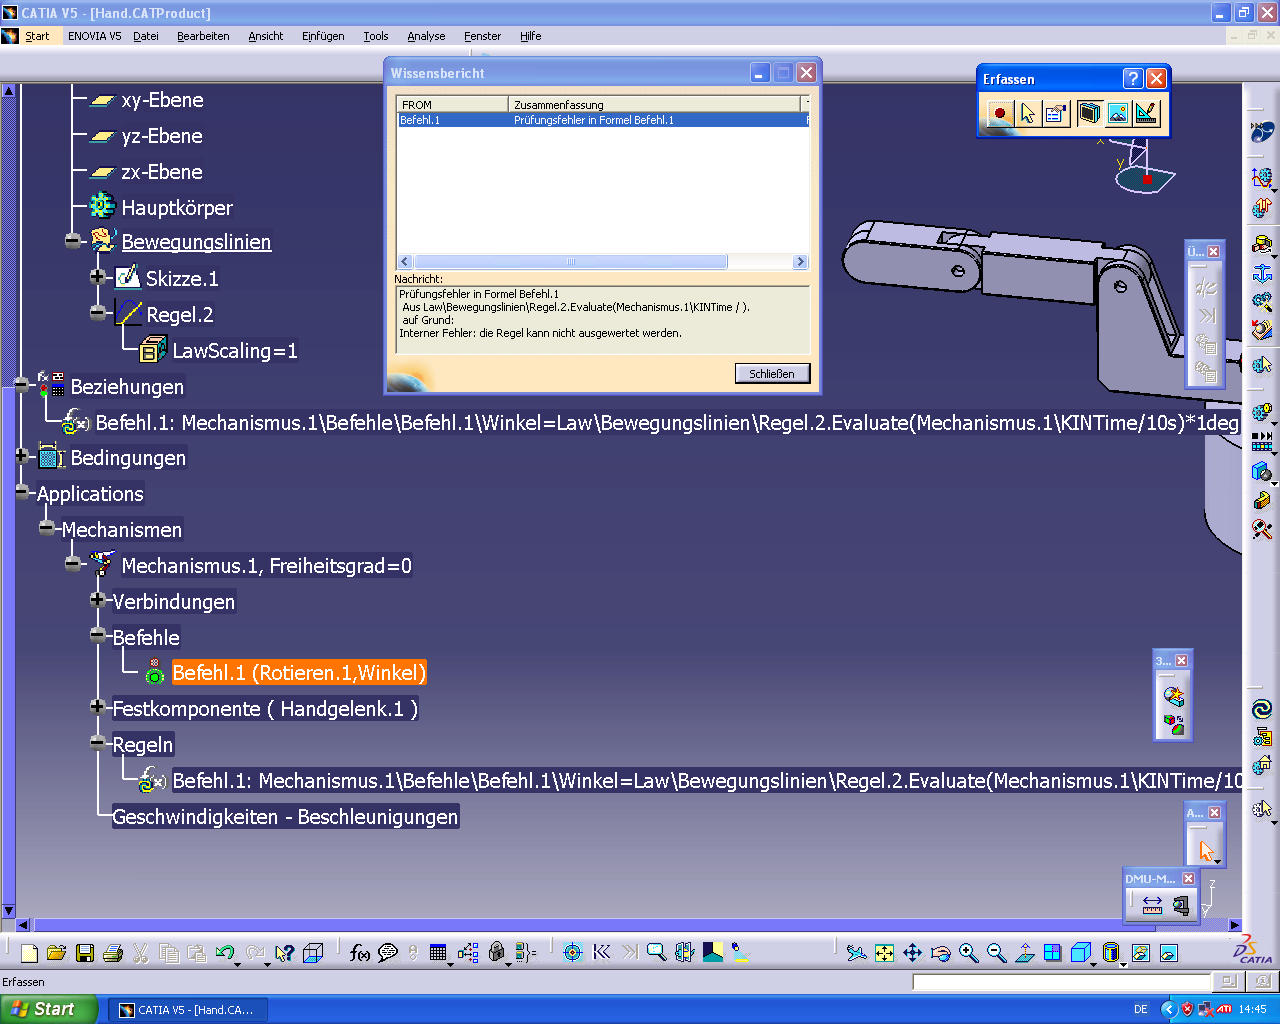Open the Formula f(x) editor icon
This screenshot has height=1024, width=1280.
[x=360, y=953]
